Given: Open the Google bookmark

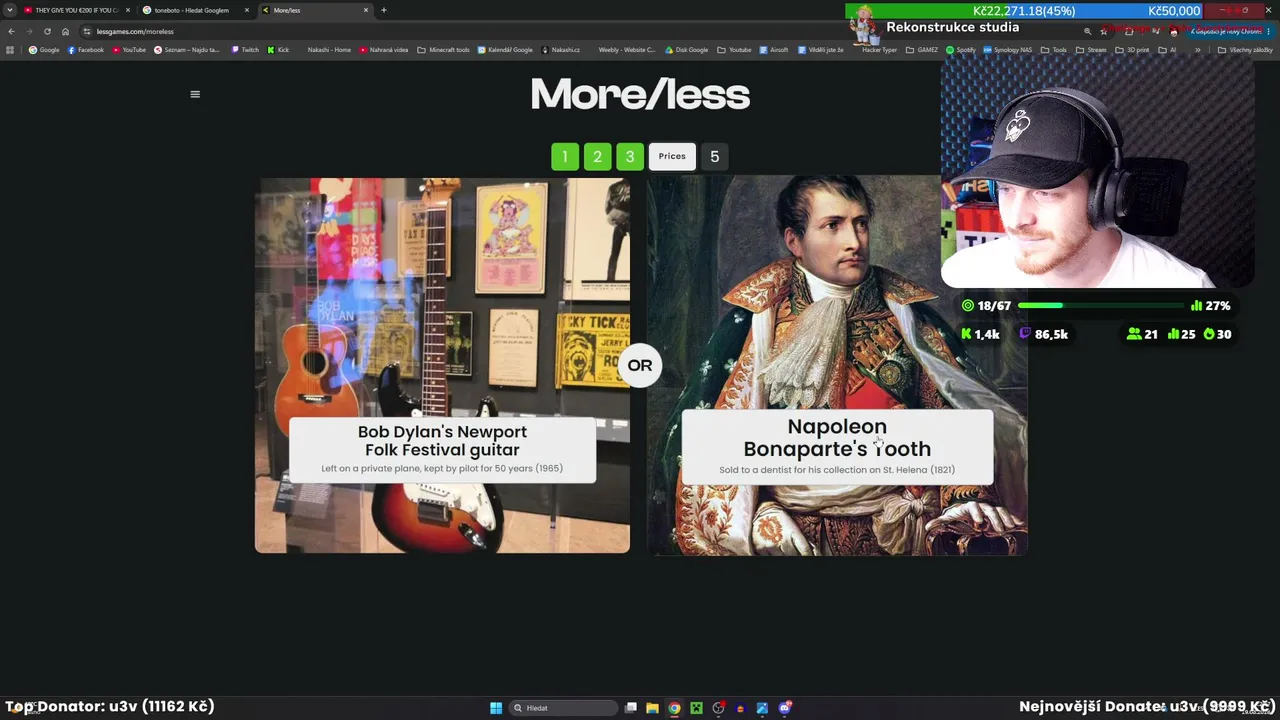Looking at the screenshot, I should pyautogui.click(x=44, y=50).
